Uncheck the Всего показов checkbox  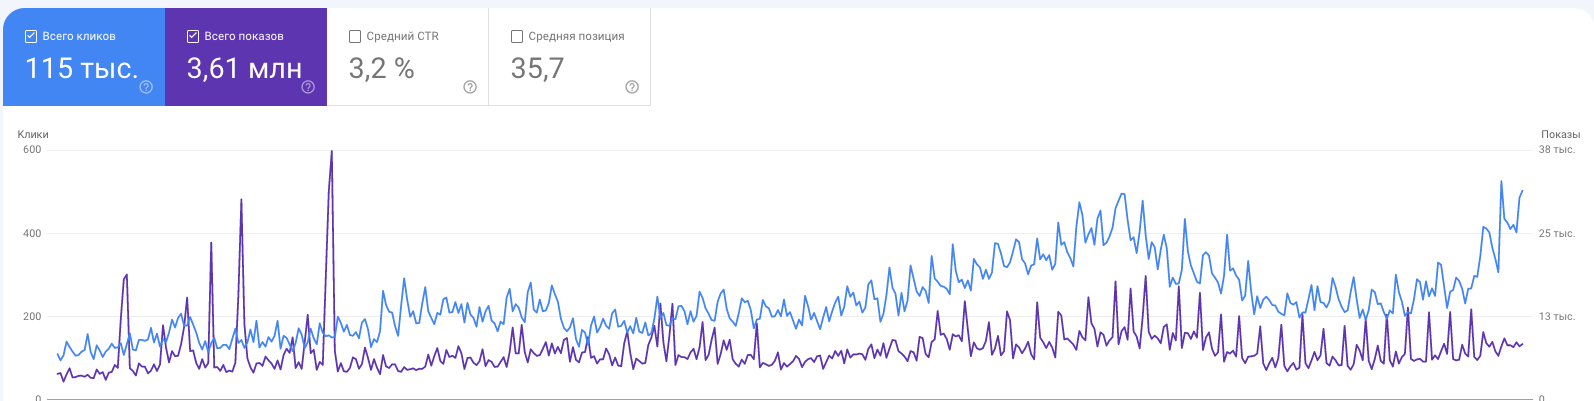click(193, 36)
